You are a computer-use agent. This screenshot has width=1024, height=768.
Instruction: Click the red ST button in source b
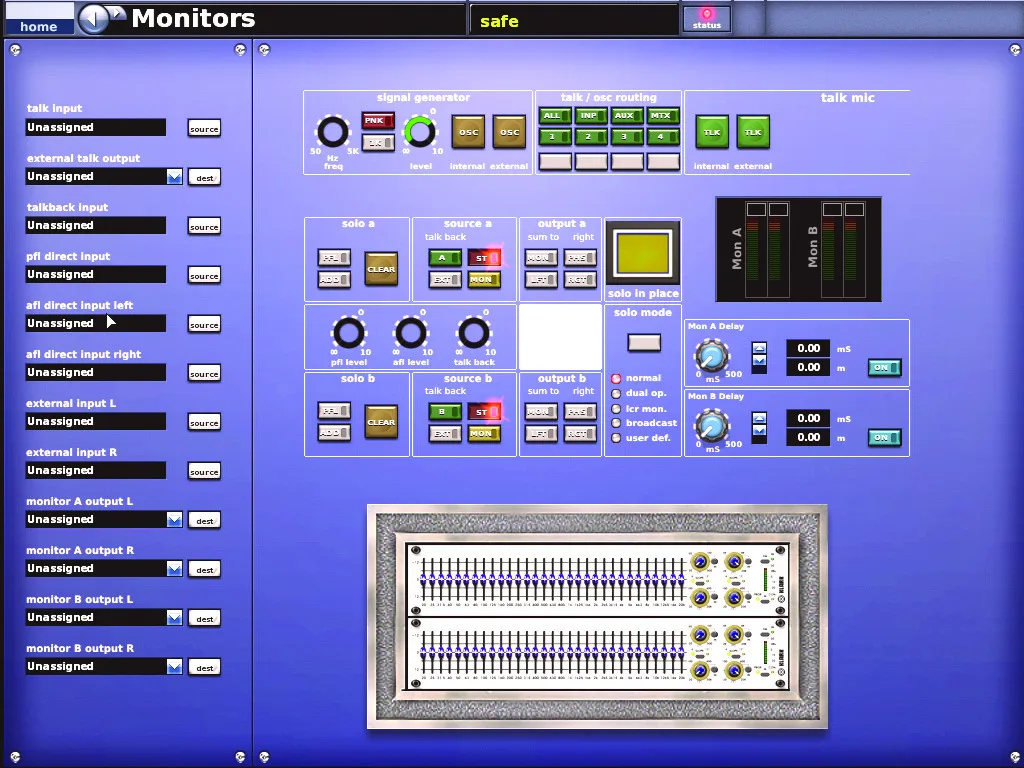click(484, 412)
